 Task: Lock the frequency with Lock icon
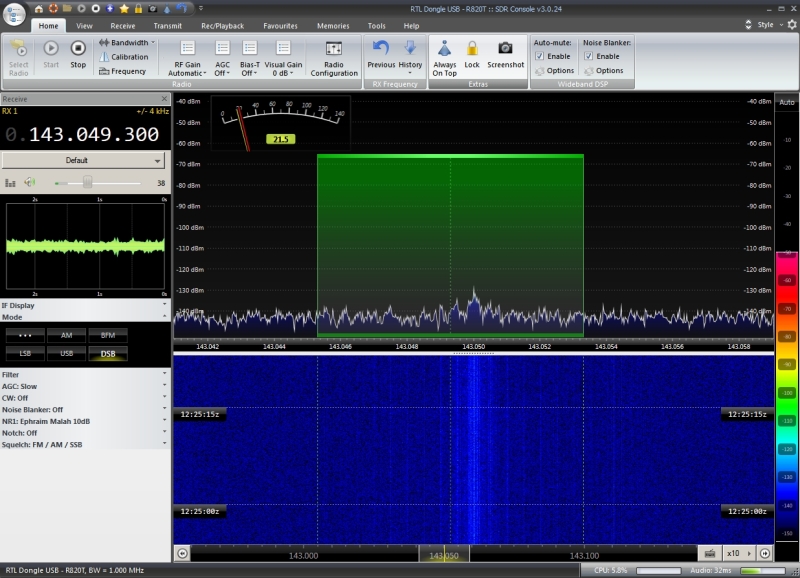[472, 54]
